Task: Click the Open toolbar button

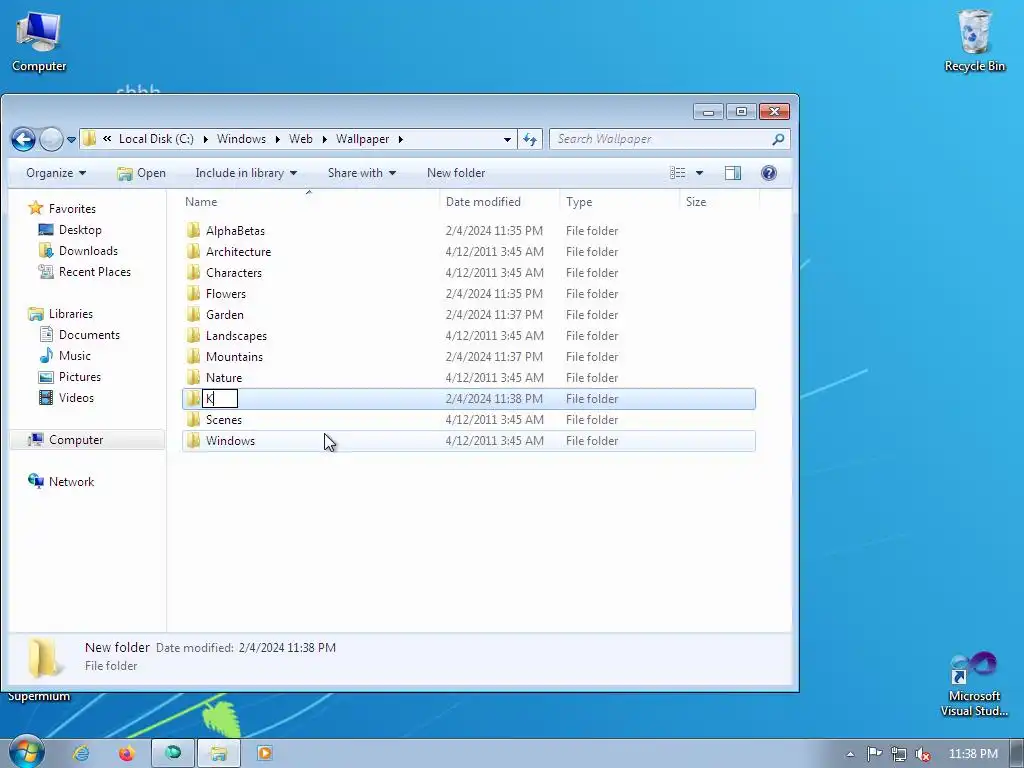Action: [x=141, y=173]
